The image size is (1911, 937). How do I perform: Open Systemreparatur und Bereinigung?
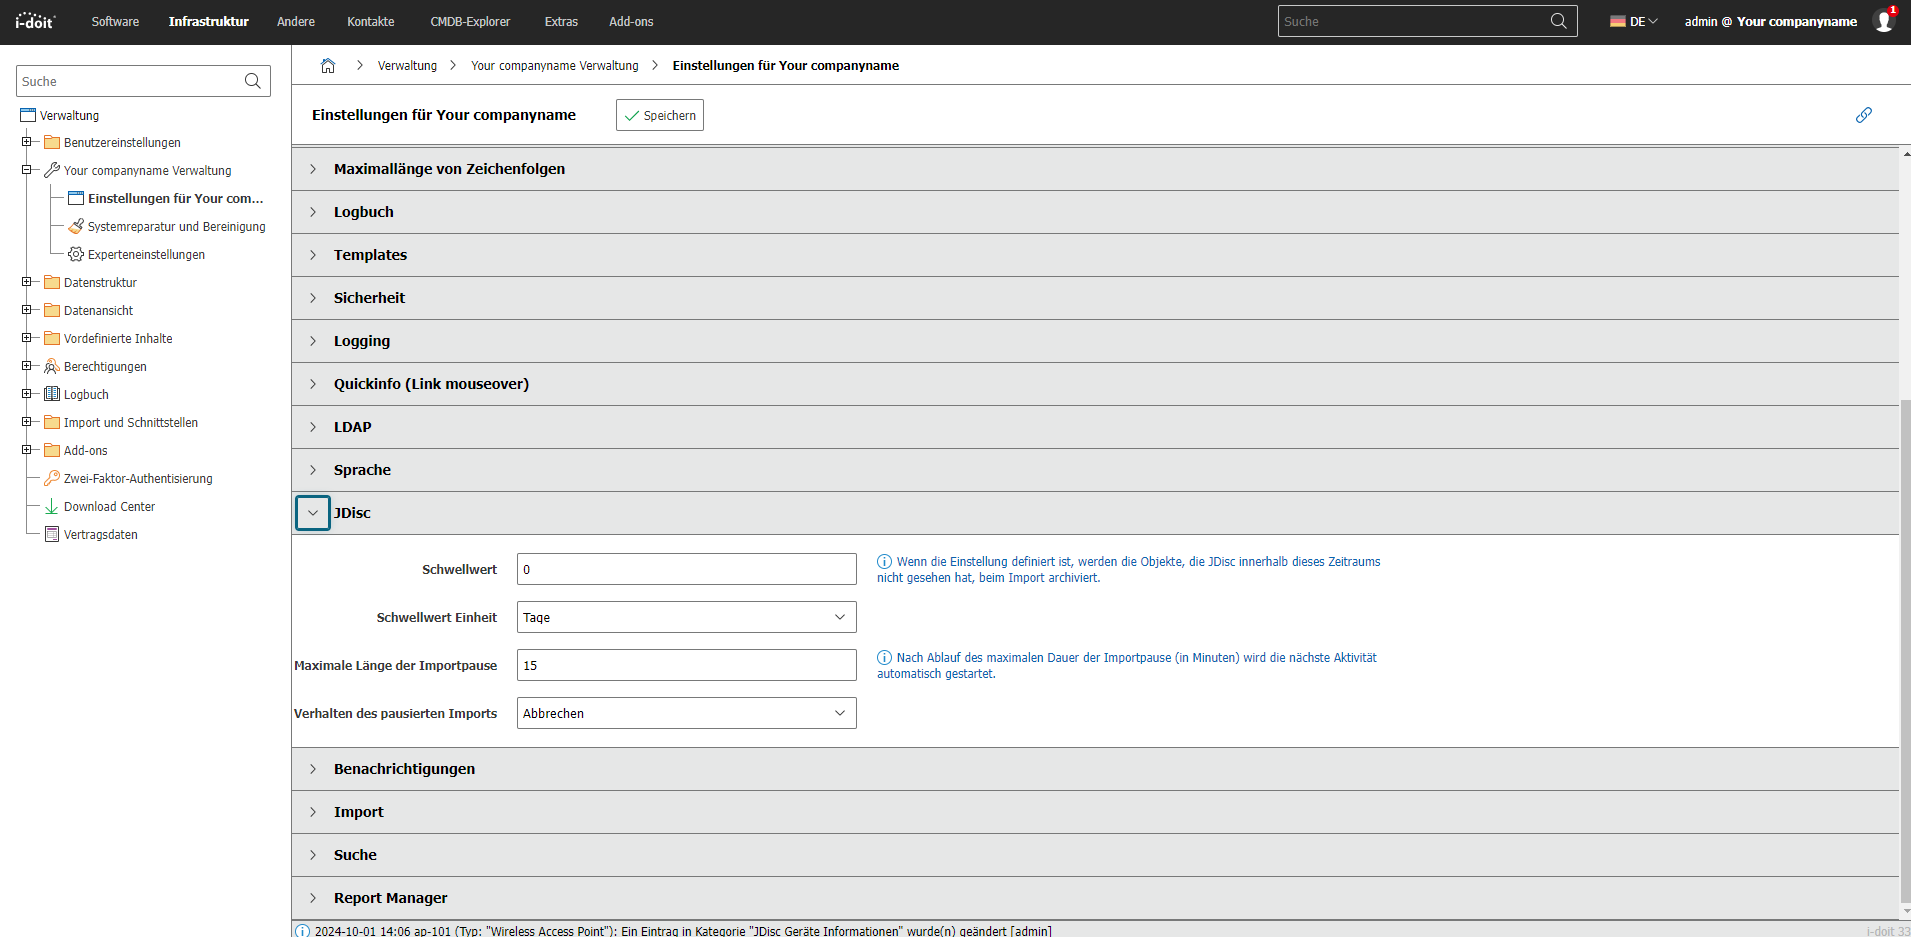(x=176, y=227)
